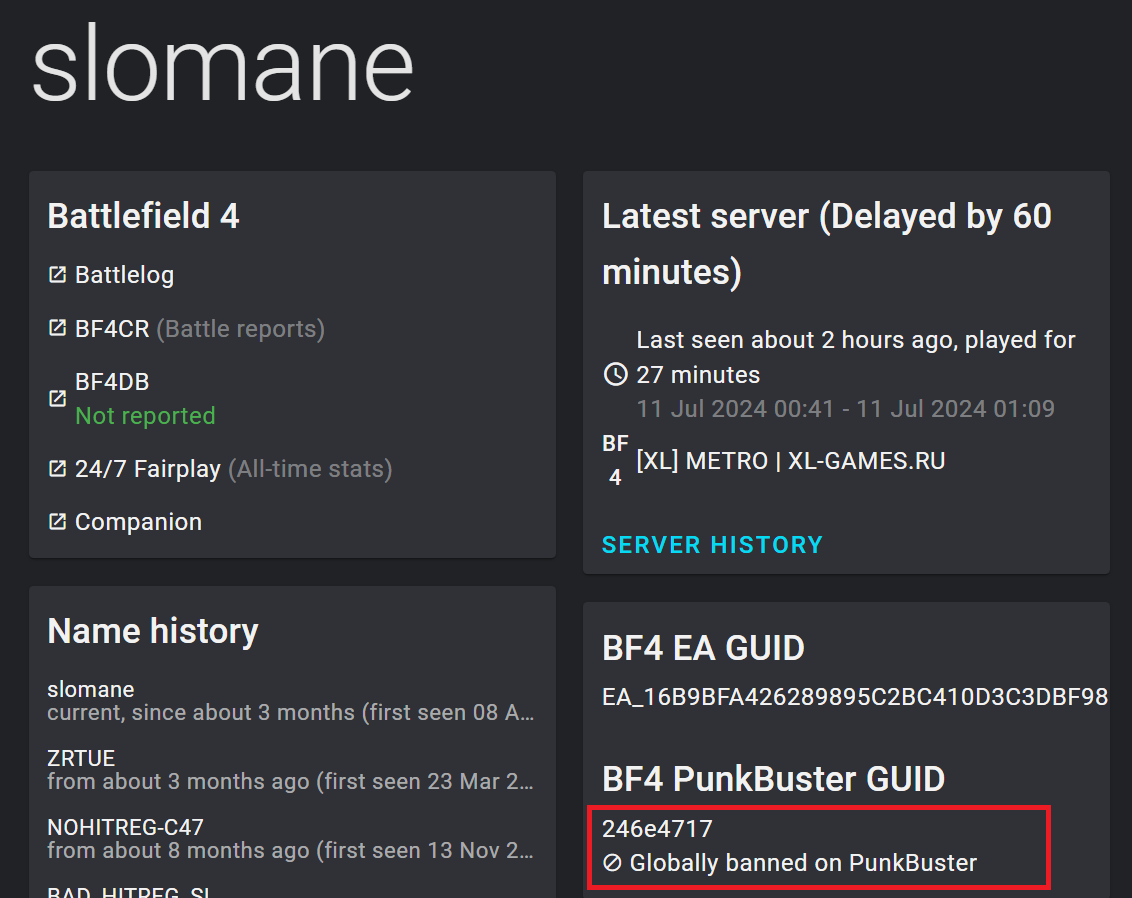This screenshot has width=1132, height=898.
Task: Click the BF4 game badge beside server name
Action: pyautogui.click(x=616, y=460)
